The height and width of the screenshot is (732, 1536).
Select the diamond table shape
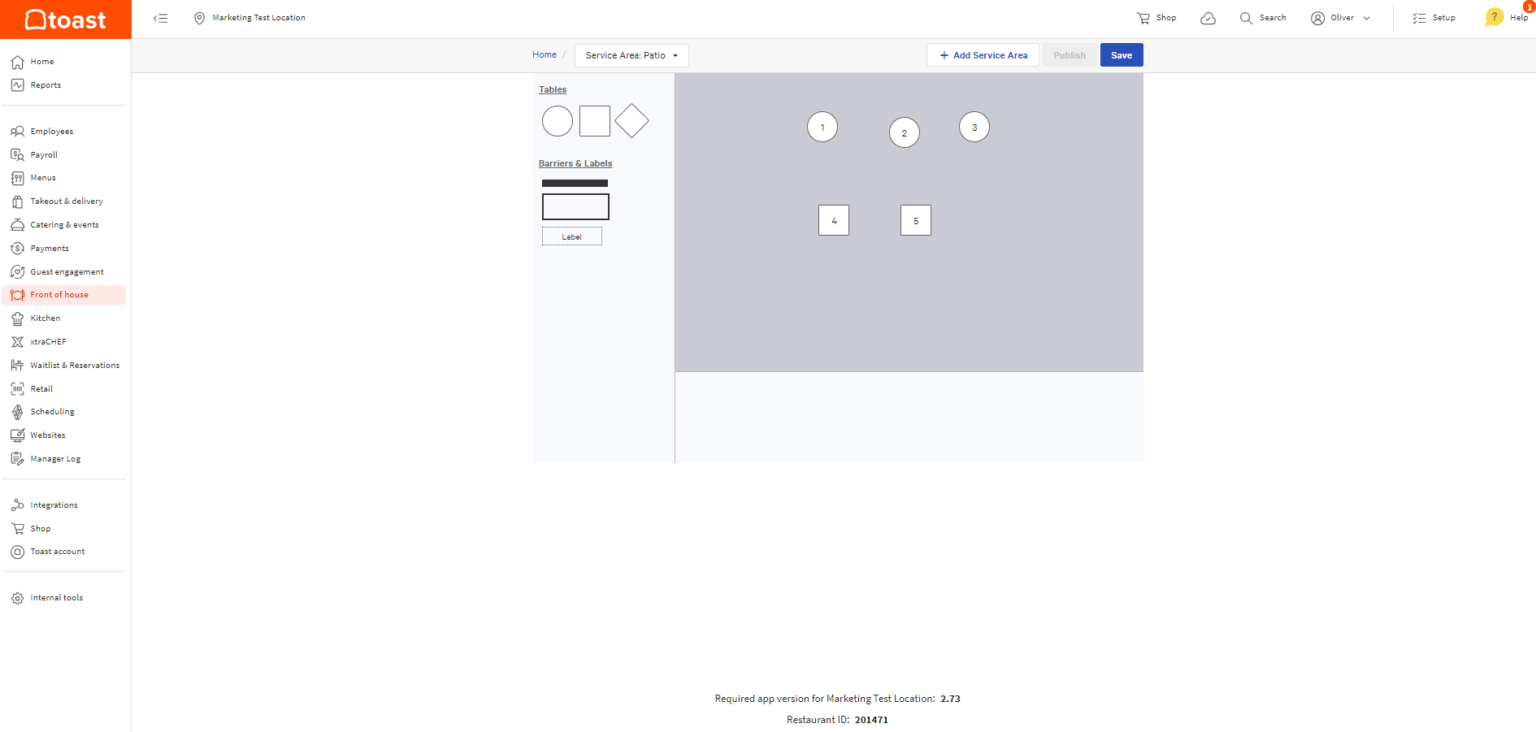point(631,120)
